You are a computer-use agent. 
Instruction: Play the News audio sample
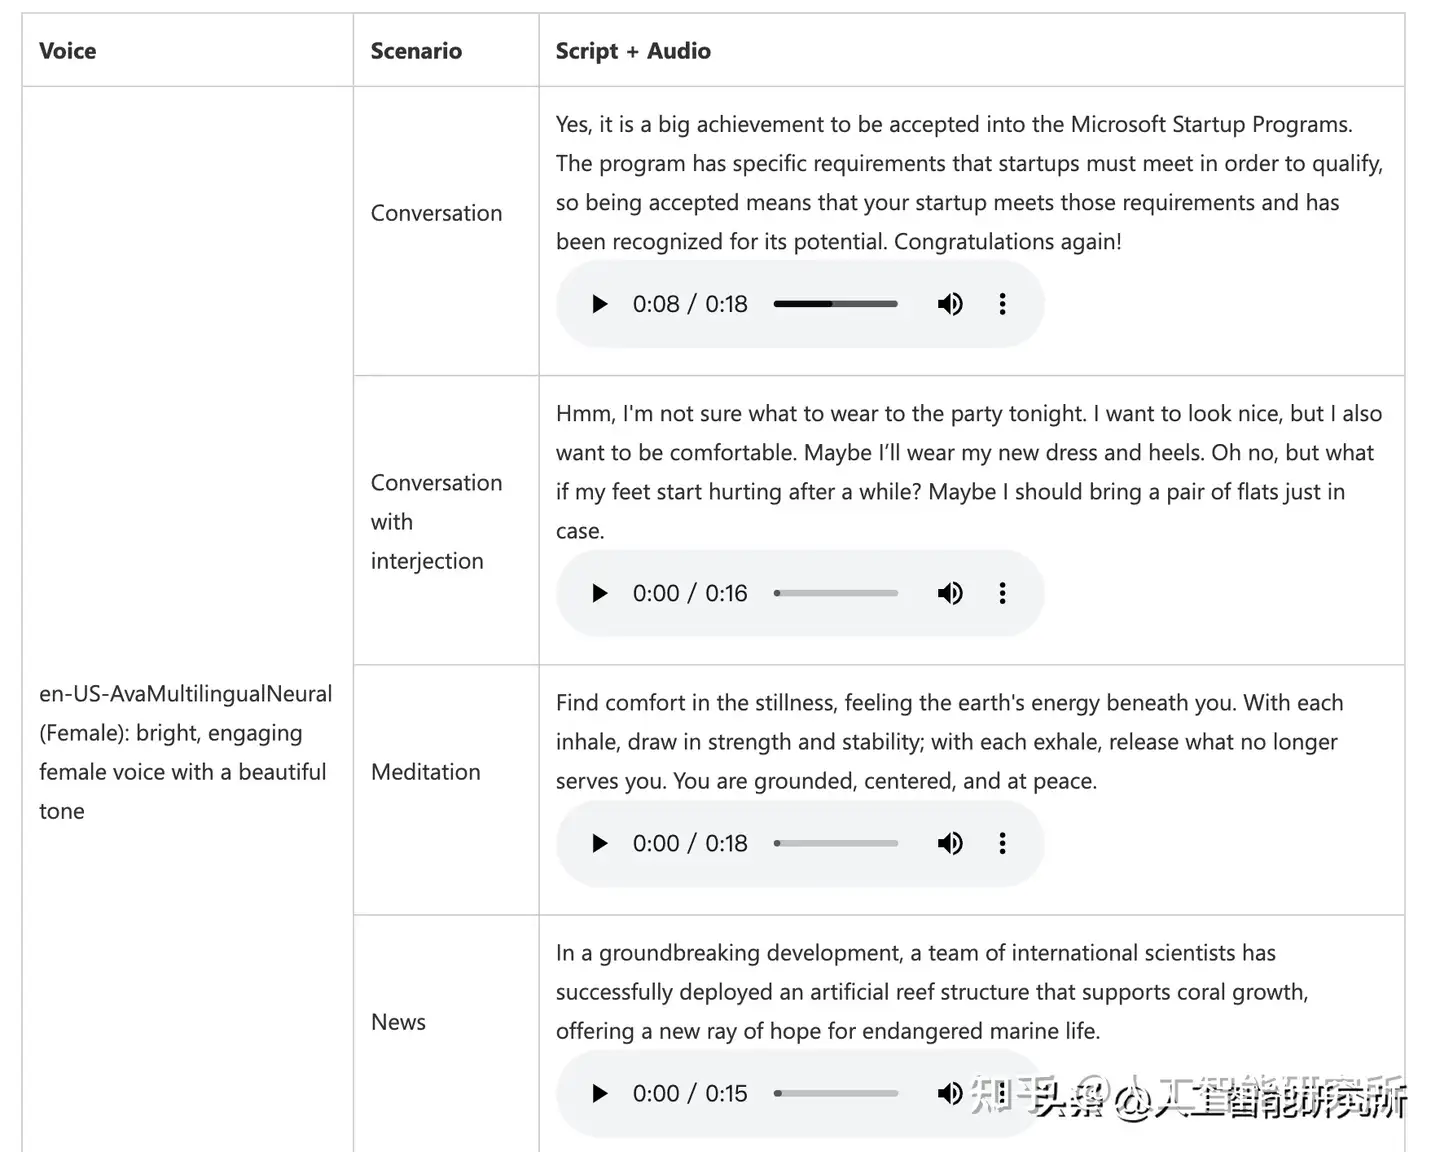pos(600,1093)
